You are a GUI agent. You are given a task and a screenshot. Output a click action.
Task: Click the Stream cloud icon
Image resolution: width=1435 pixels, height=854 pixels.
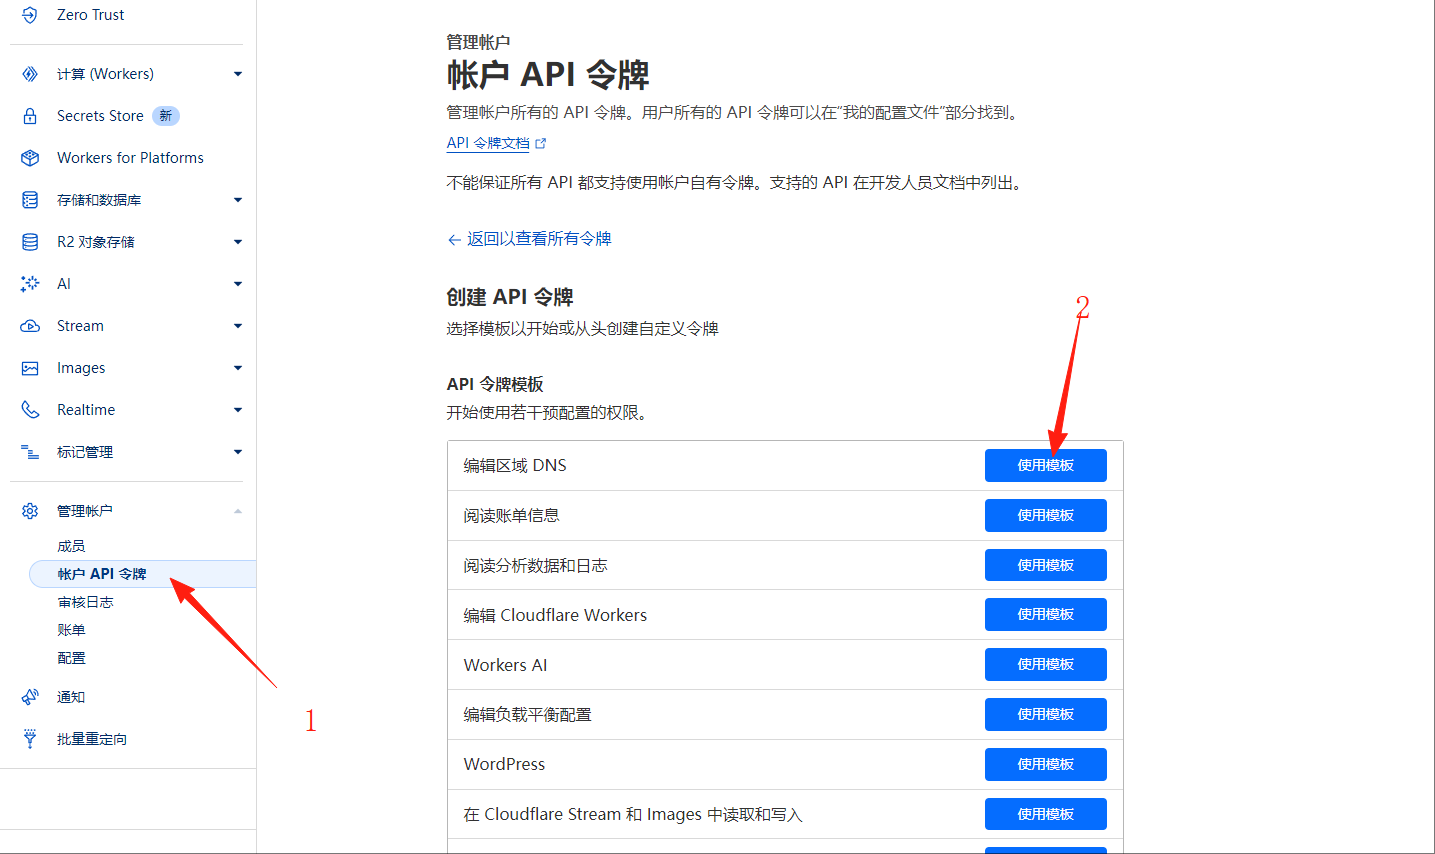30,326
